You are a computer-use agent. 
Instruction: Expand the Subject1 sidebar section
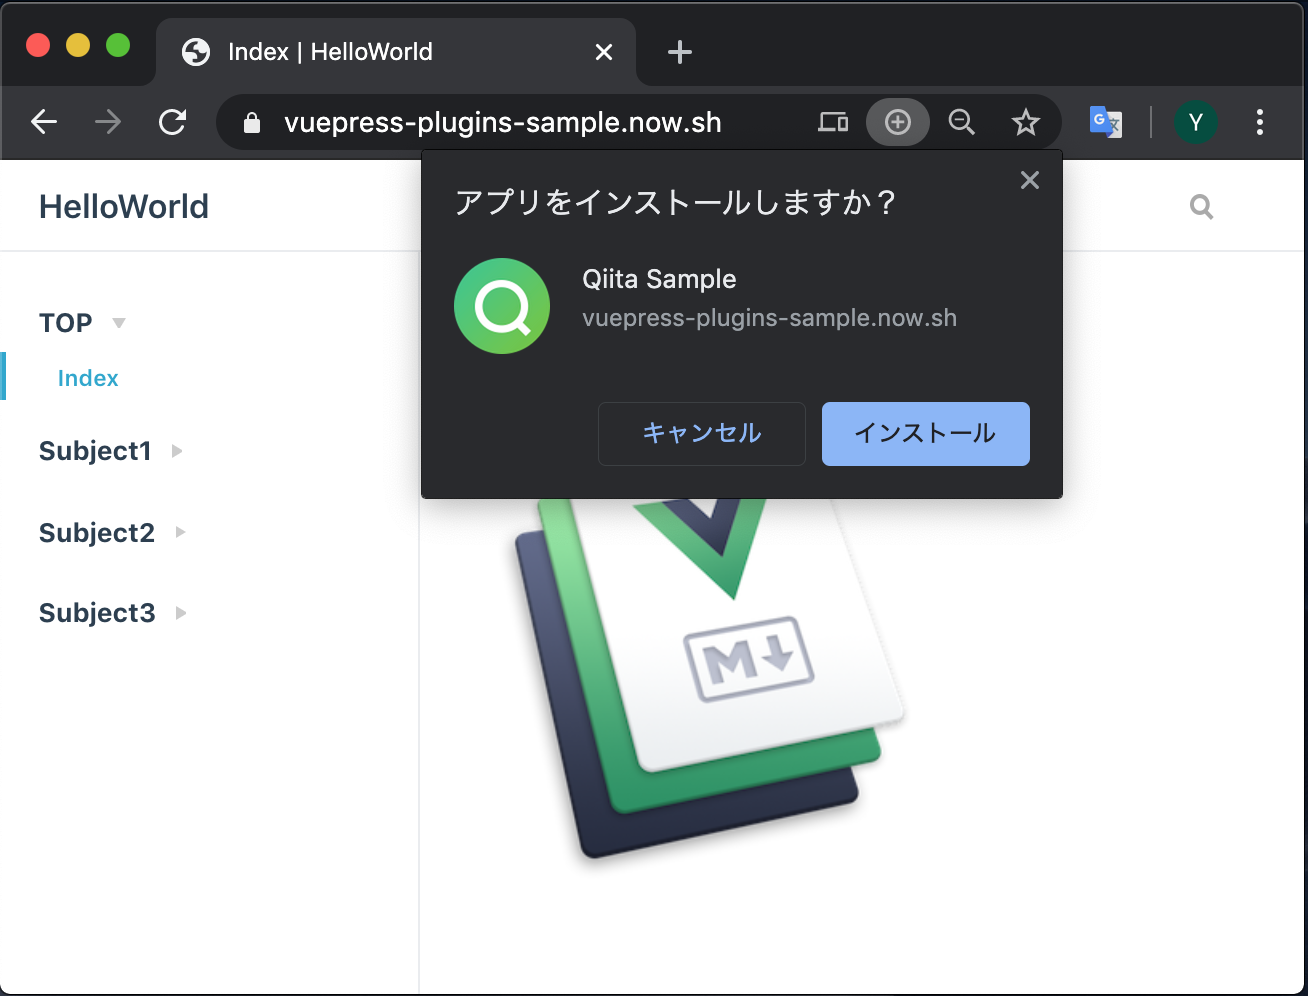point(111,451)
